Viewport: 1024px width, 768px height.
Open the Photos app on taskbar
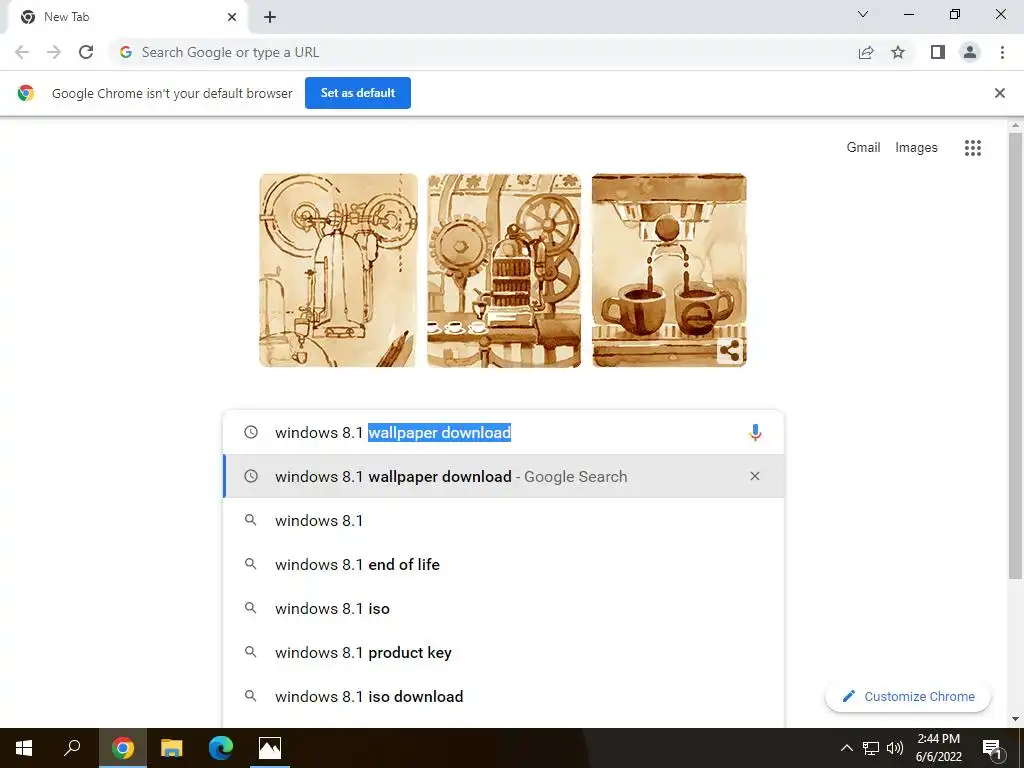[x=270, y=748]
